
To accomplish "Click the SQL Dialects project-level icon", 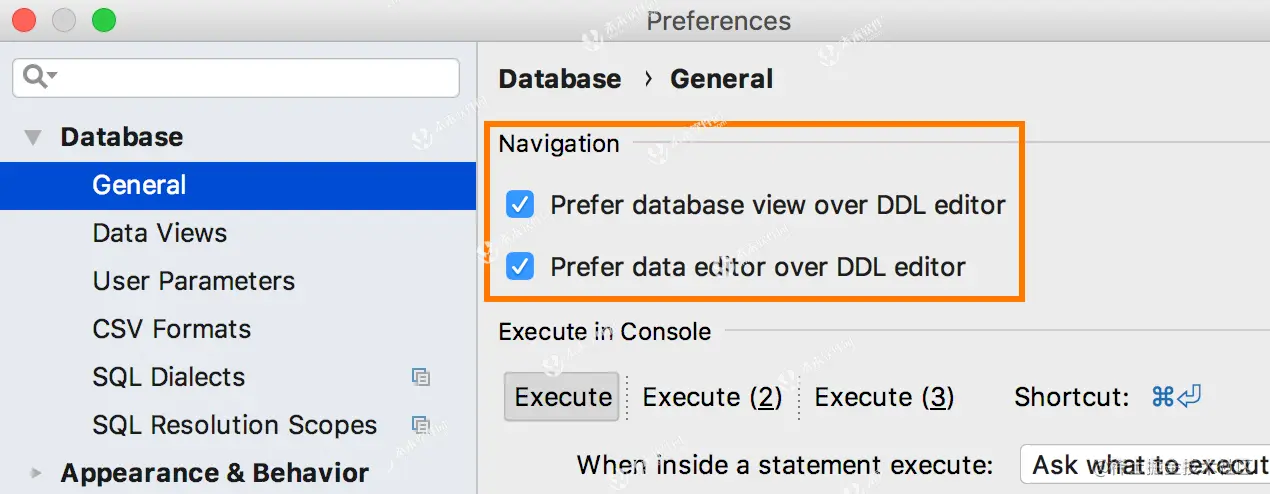I will pyautogui.click(x=421, y=377).
